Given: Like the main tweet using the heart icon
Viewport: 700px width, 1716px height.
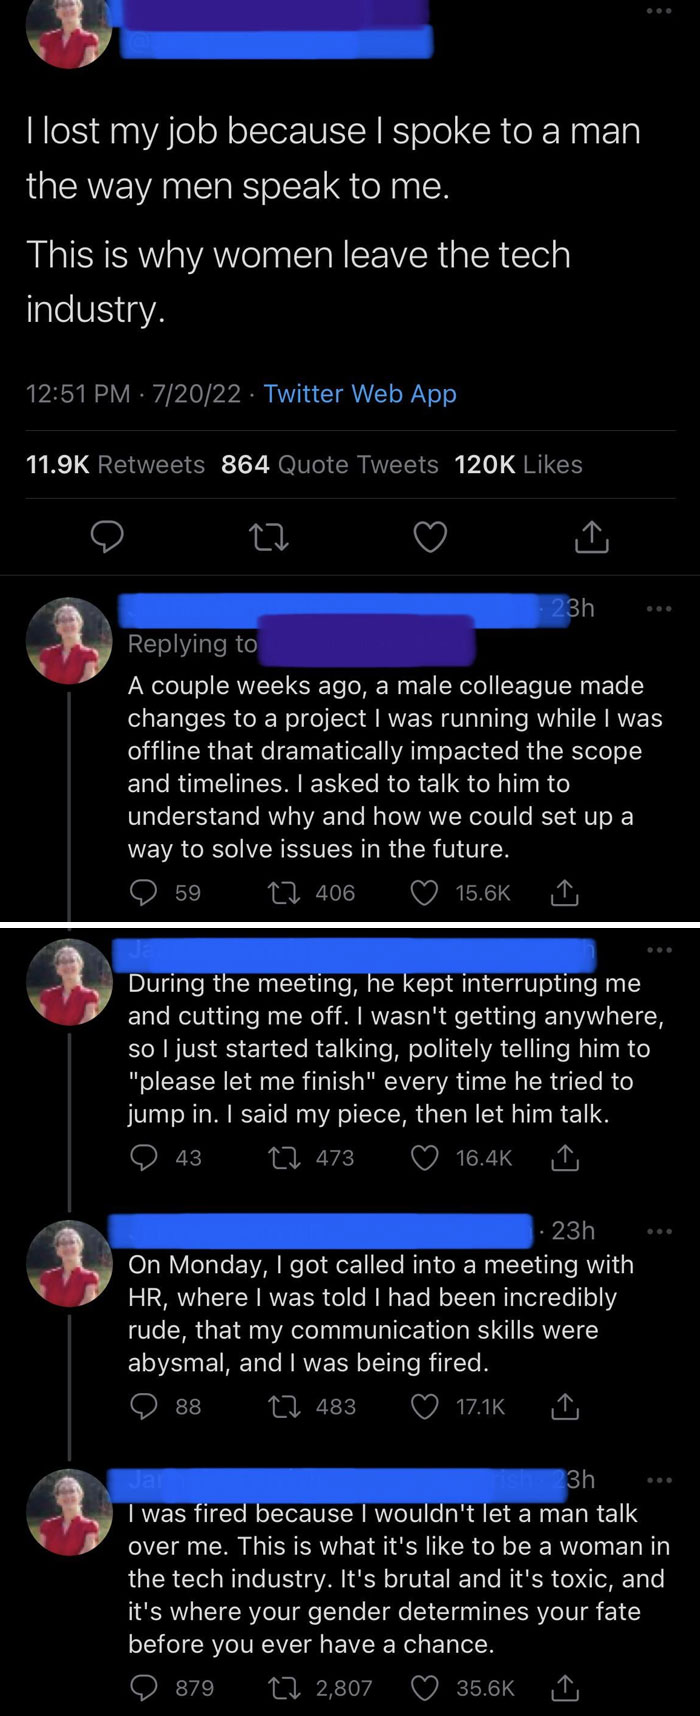Looking at the screenshot, I should click(x=429, y=537).
